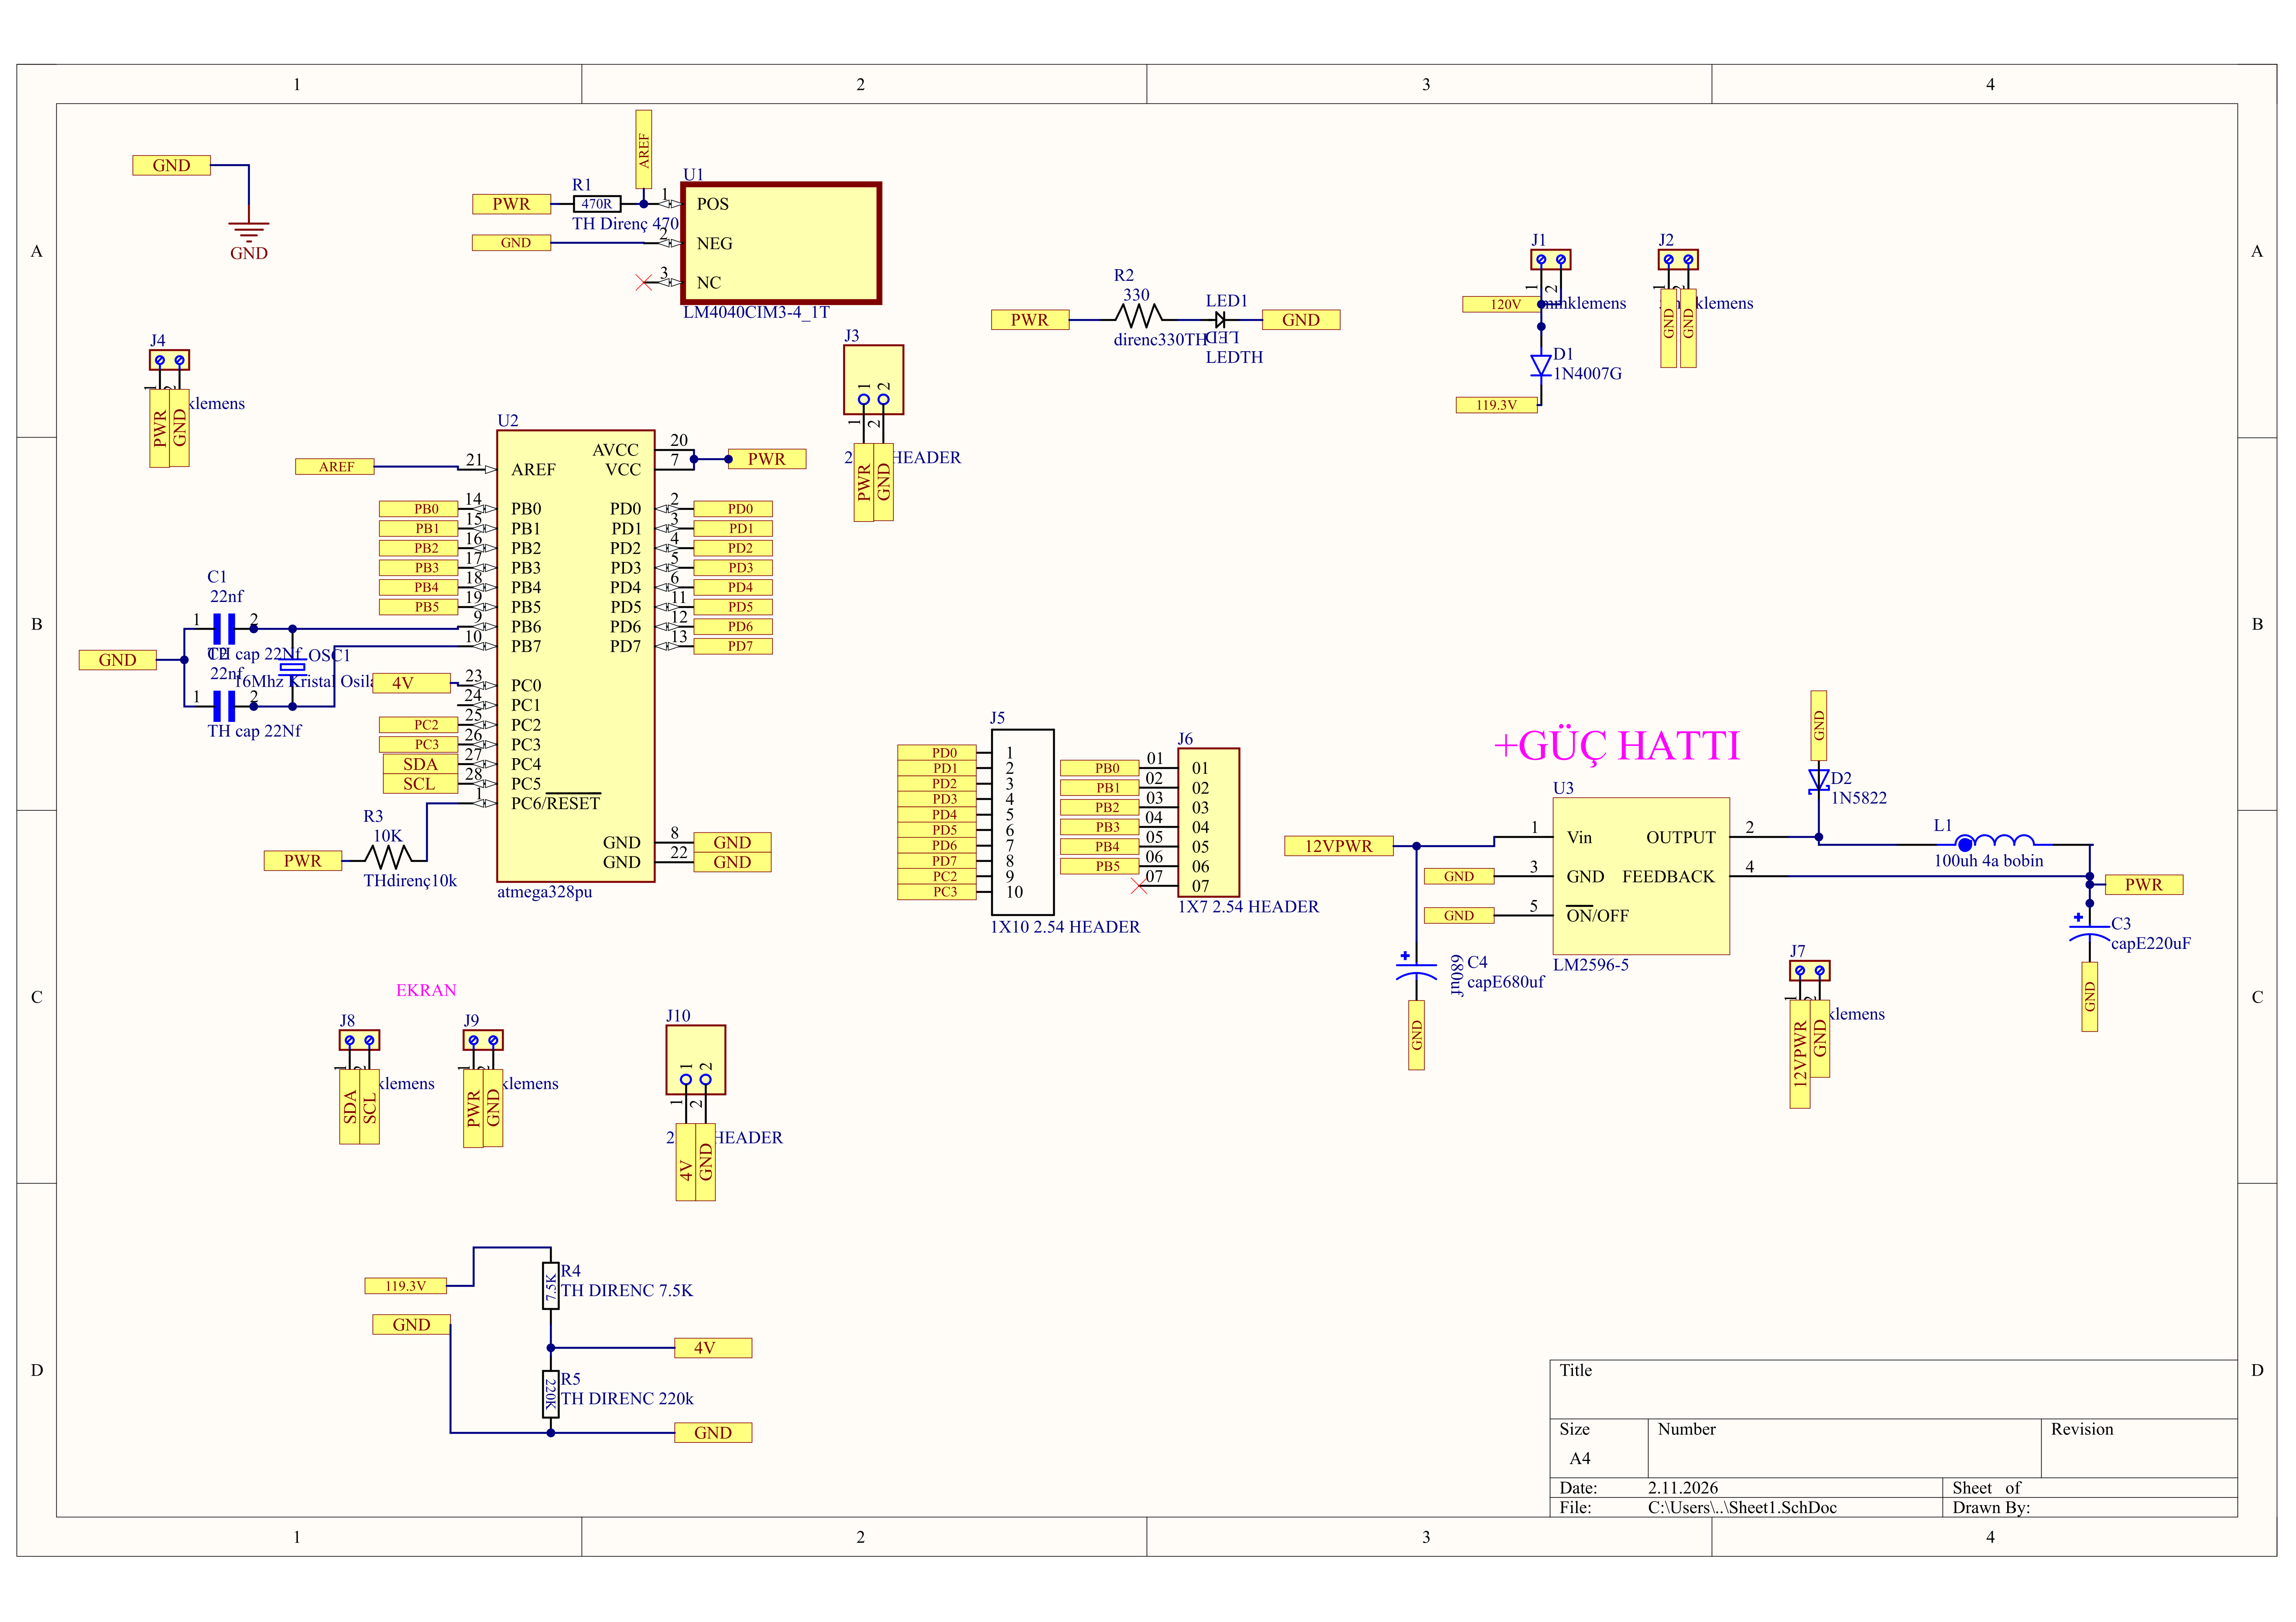Screen dimensions: 2296x1622
Task: Click the LED1 diode symbol
Action: [1220, 320]
